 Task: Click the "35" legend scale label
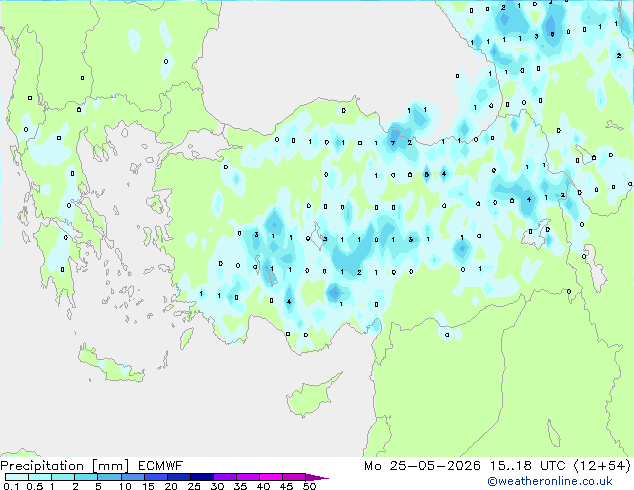click(240, 486)
